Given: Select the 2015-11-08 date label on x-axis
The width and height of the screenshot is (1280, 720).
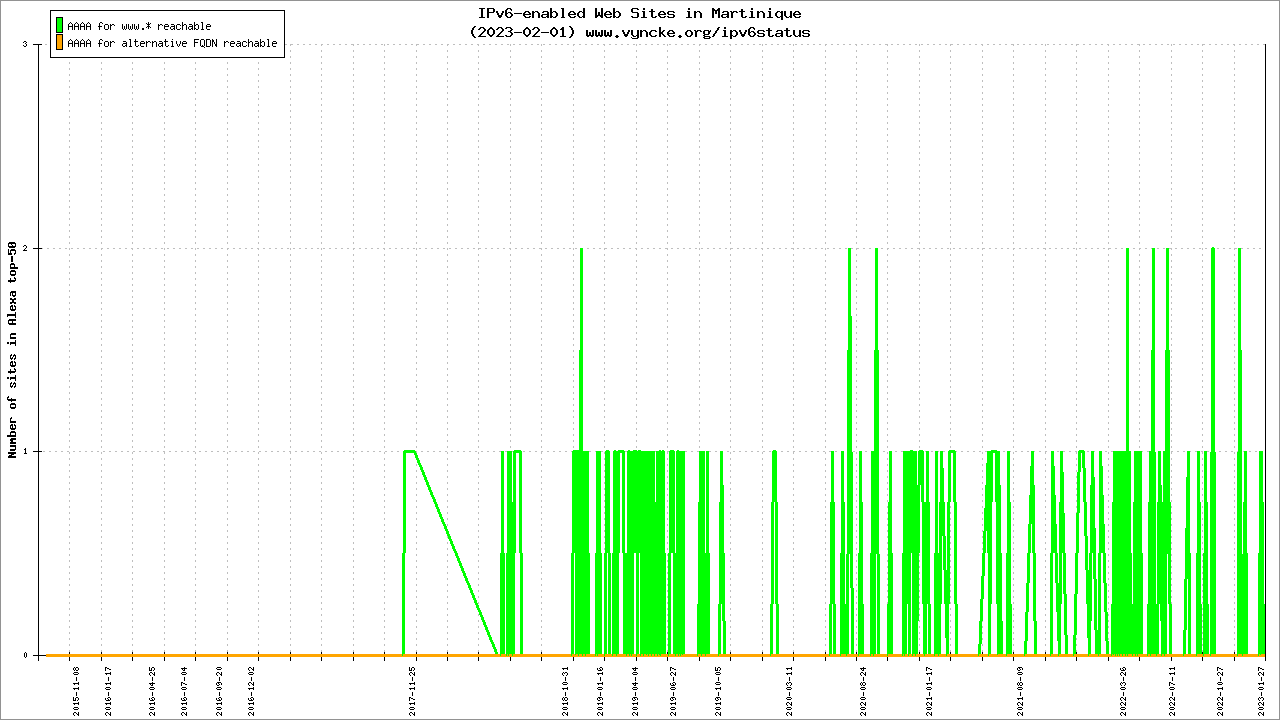Looking at the screenshot, I should pos(76,690).
